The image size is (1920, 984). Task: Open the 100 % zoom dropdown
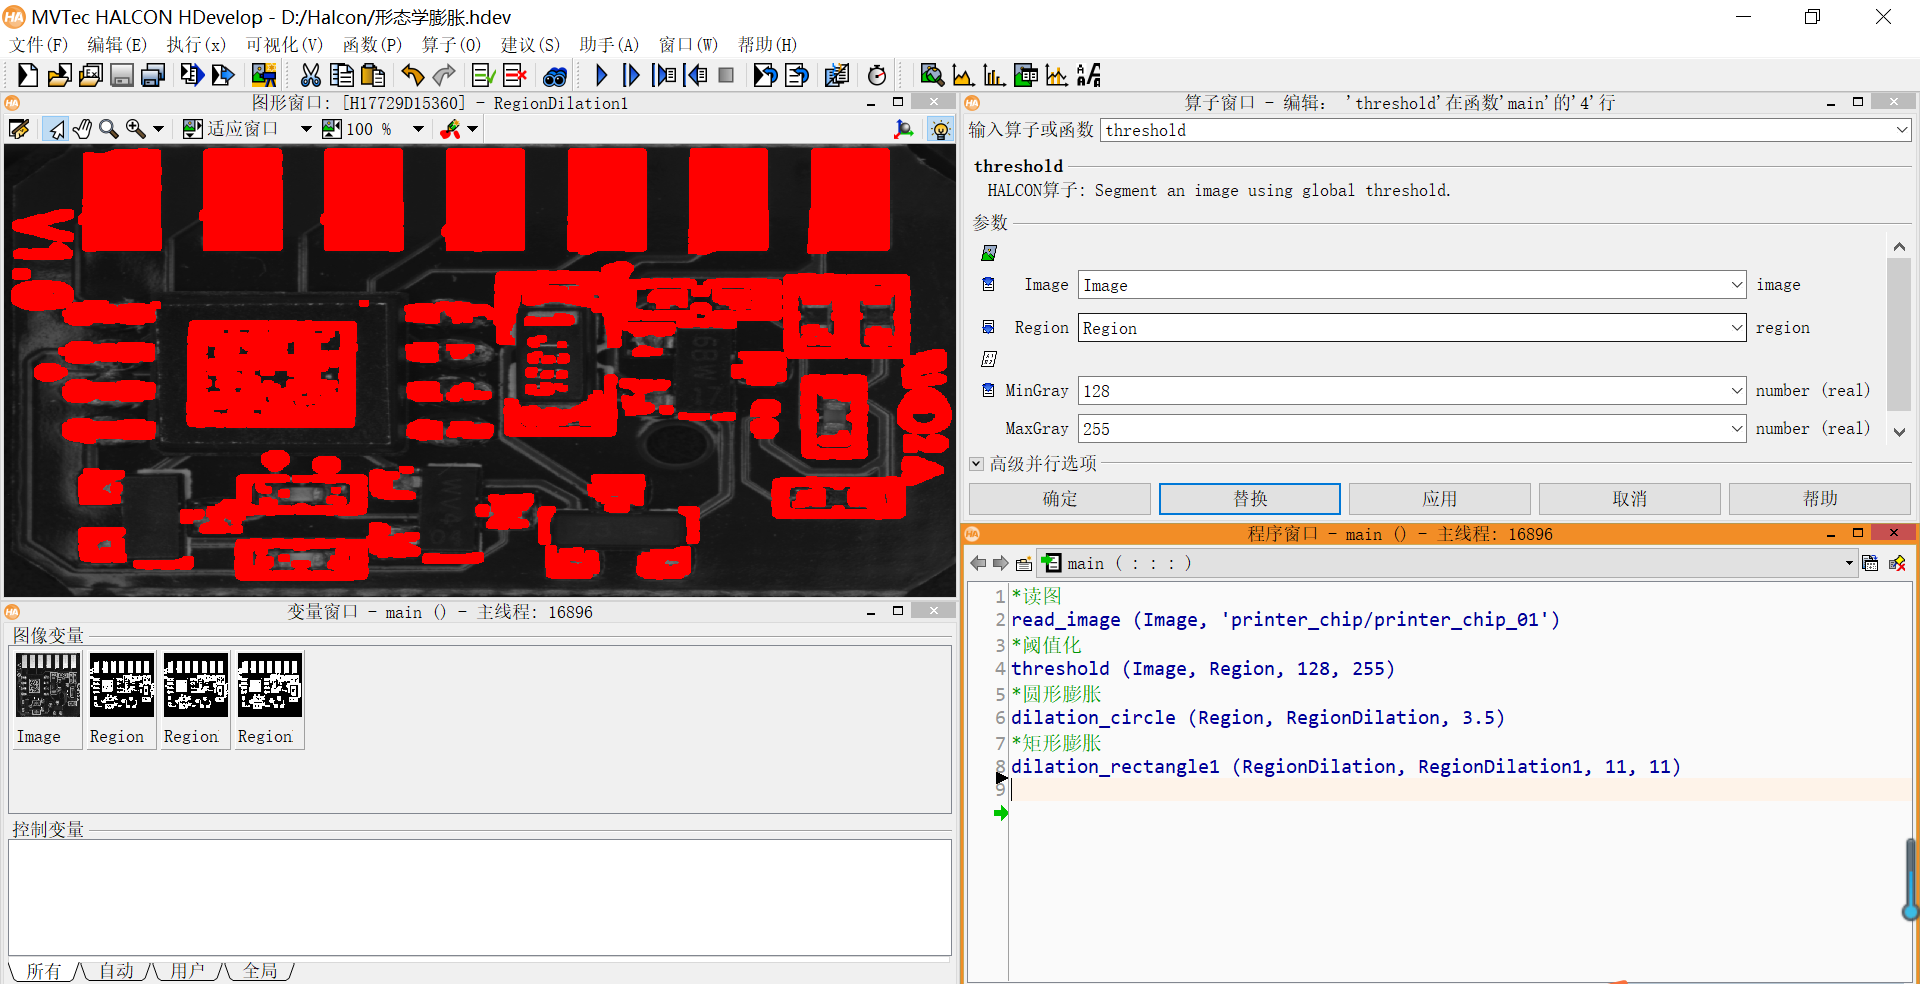click(x=418, y=129)
